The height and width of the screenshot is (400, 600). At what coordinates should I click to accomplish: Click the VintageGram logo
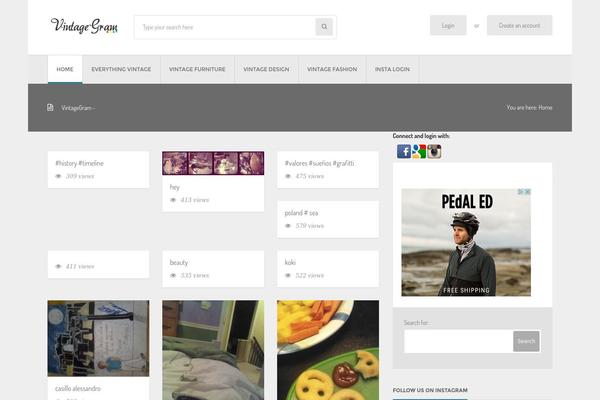point(84,26)
